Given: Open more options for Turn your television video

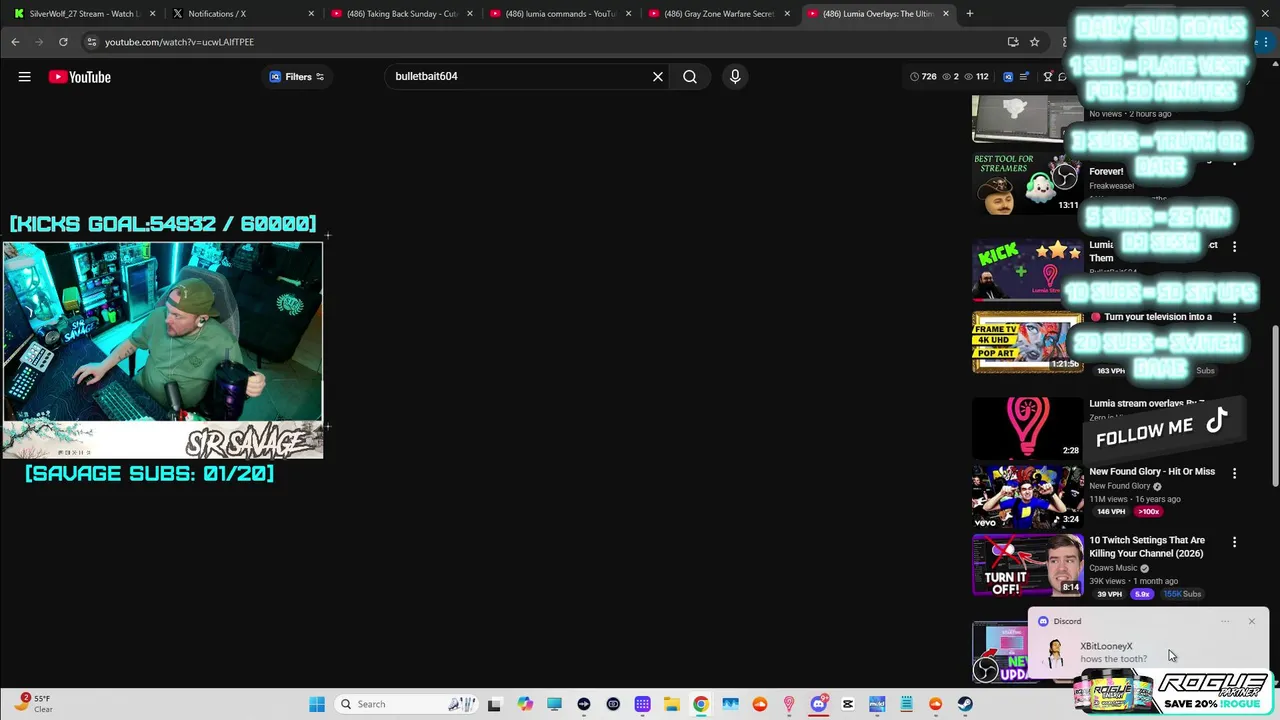Looking at the screenshot, I should click(x=1234, y=318).
